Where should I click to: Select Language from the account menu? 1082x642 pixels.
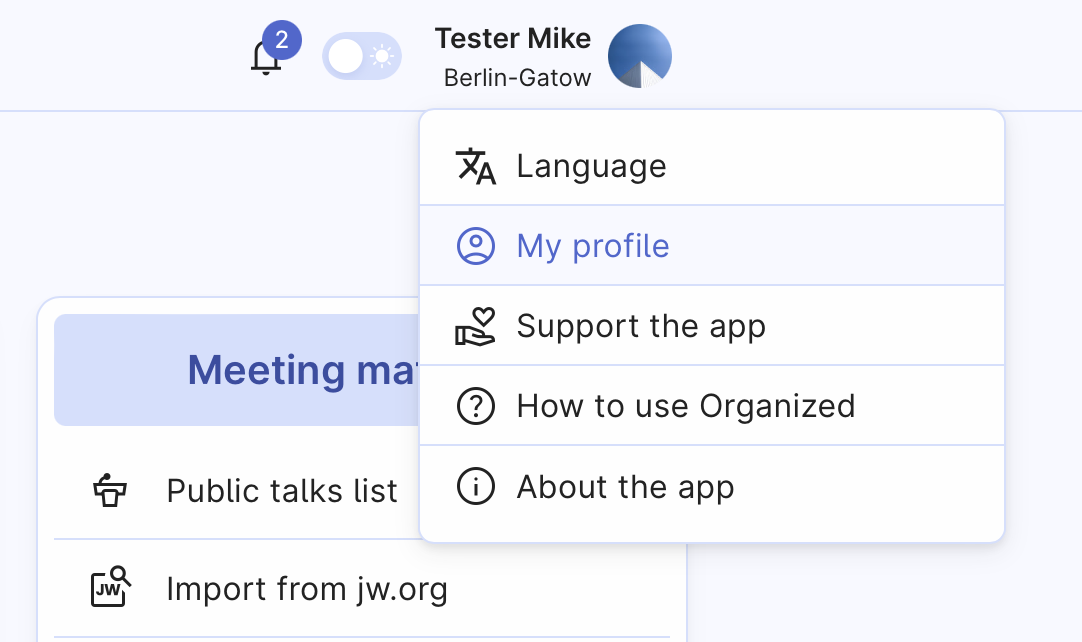[591, 166]
